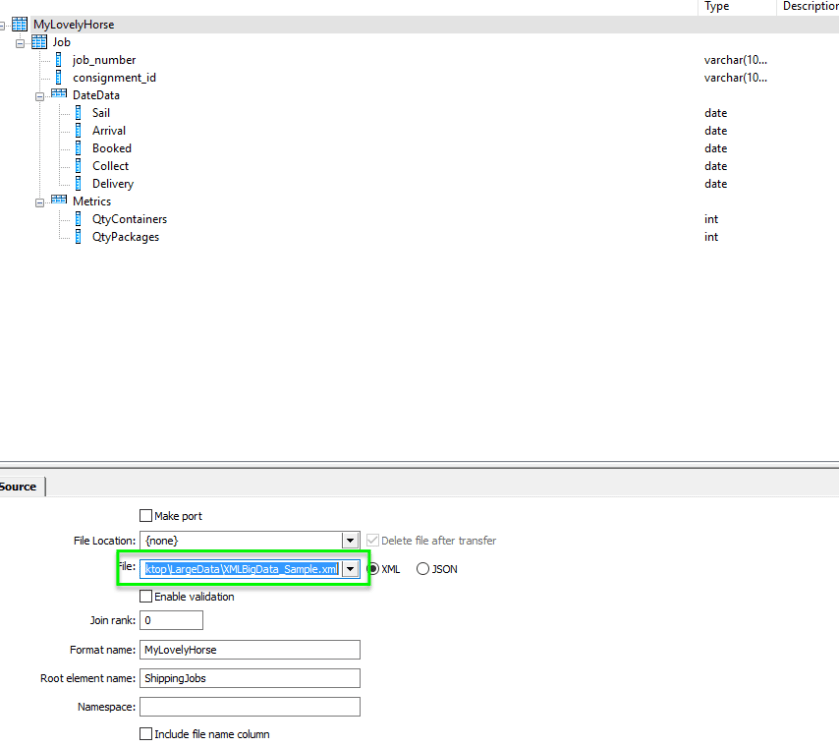The width and height of the screenshot is (839, 747).
Task: Check Include file name column option
Action: pyautogui.click(x=146, y=734)
